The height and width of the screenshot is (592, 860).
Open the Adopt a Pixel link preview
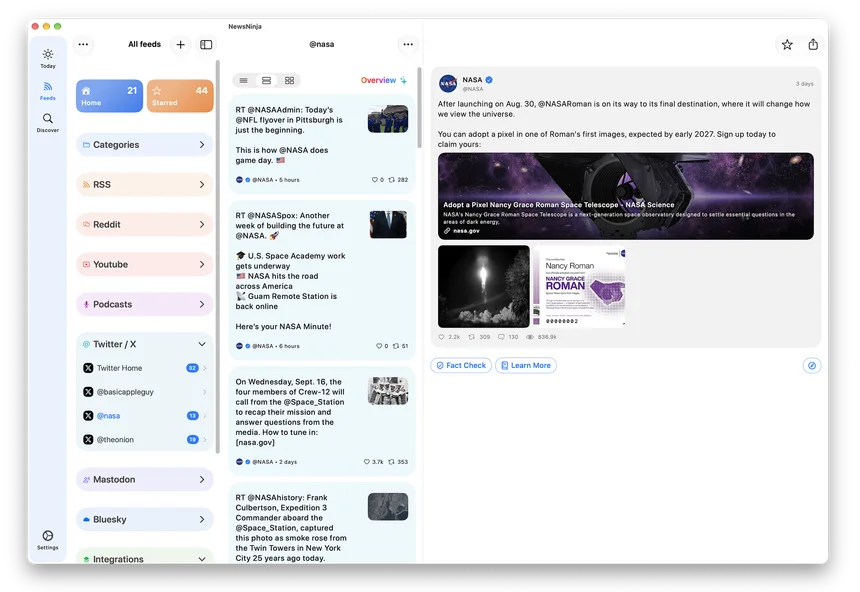click(626, 196)
